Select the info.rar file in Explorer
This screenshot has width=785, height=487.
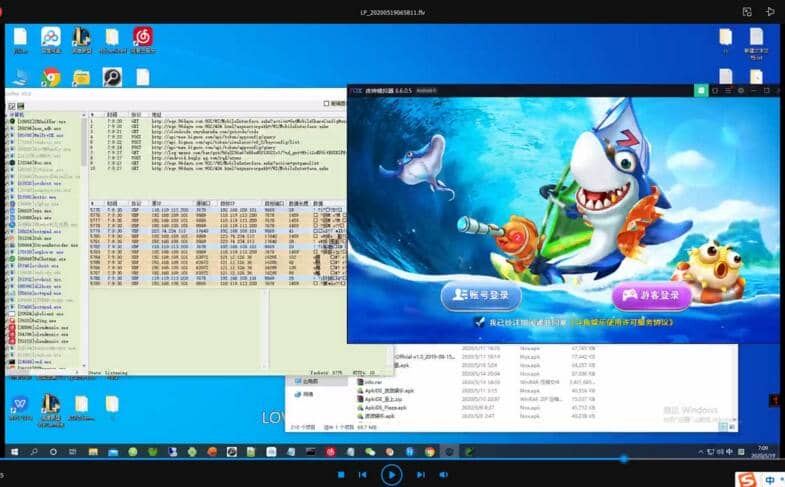click(370, 382)
